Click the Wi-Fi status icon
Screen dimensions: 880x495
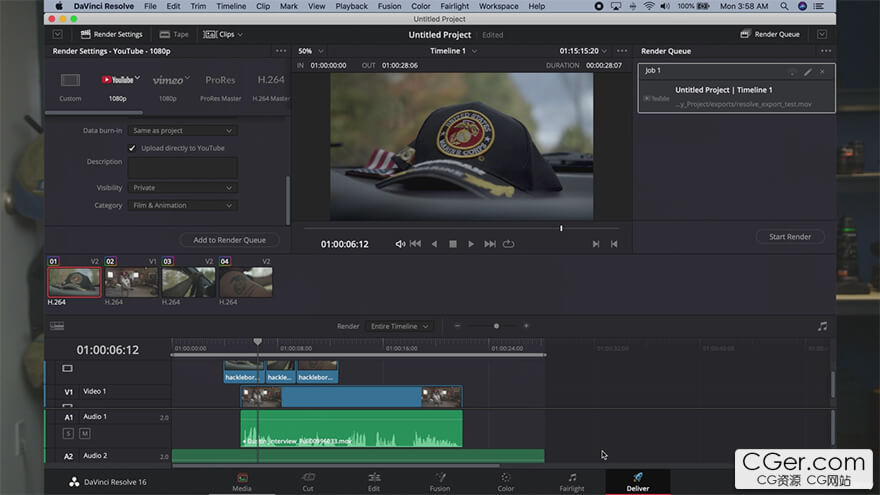[649, 6]
